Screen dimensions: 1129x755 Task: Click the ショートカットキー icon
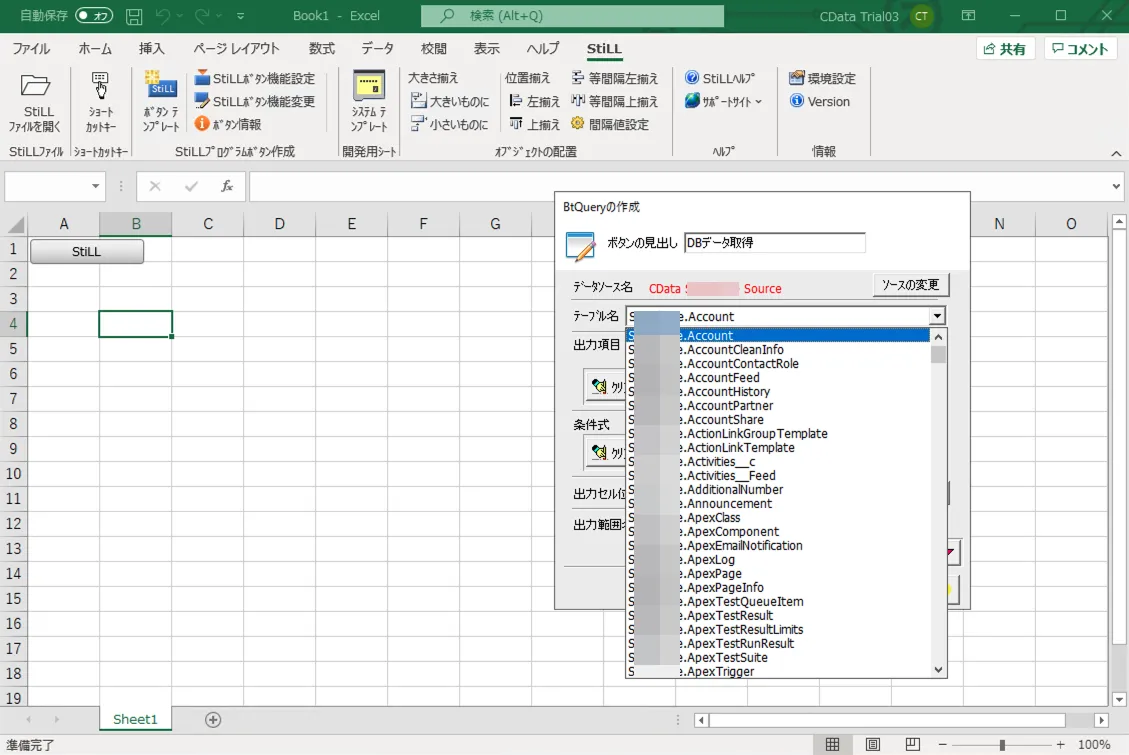pos(100,100)
